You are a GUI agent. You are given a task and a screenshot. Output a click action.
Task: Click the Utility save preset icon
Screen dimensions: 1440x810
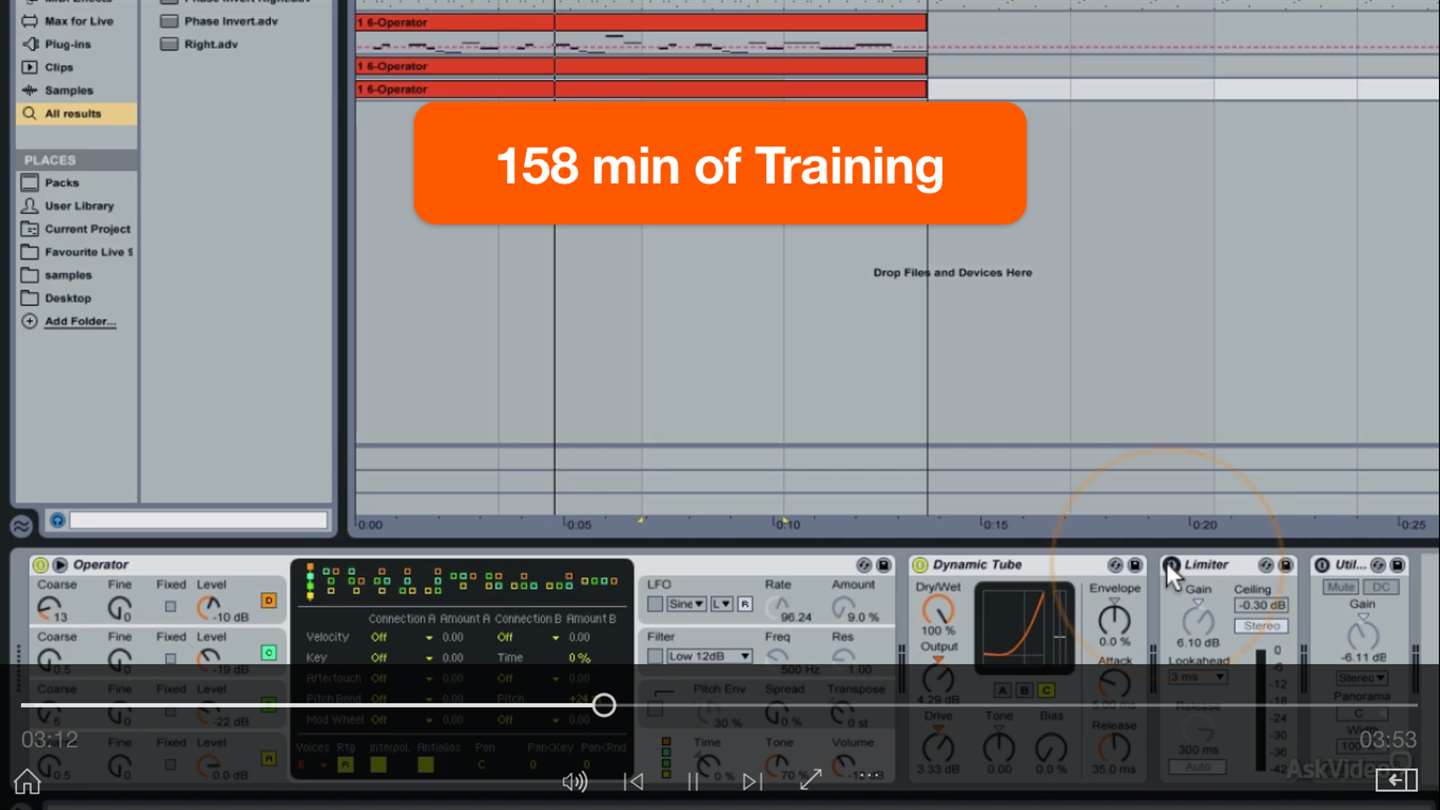click(x=1398, y=565)
